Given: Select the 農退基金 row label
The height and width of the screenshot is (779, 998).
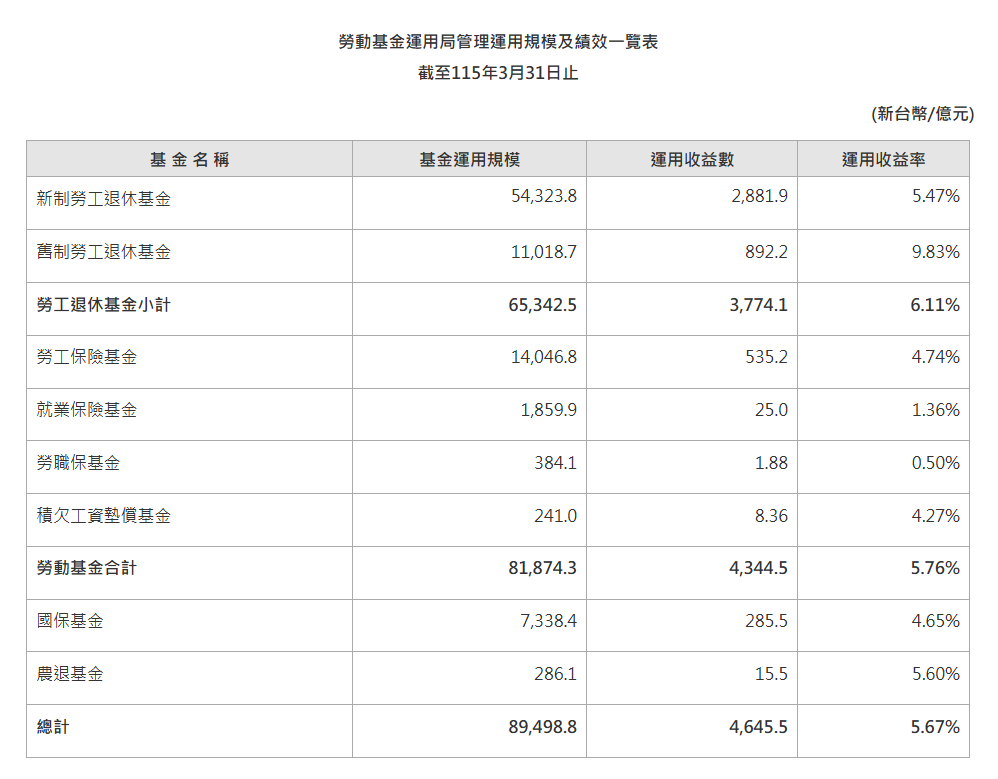Looking at the screenshot, I should point(70,673).
